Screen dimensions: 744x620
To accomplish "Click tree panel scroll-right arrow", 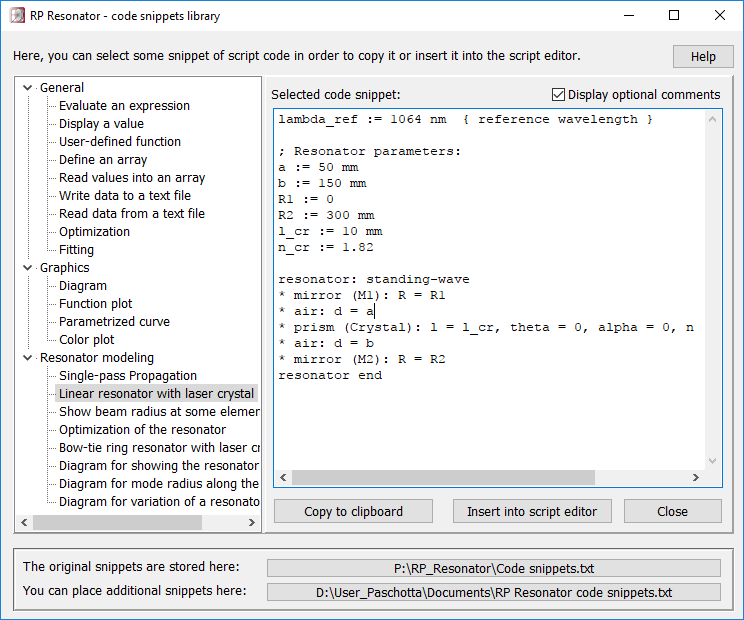I will (251, 523).
